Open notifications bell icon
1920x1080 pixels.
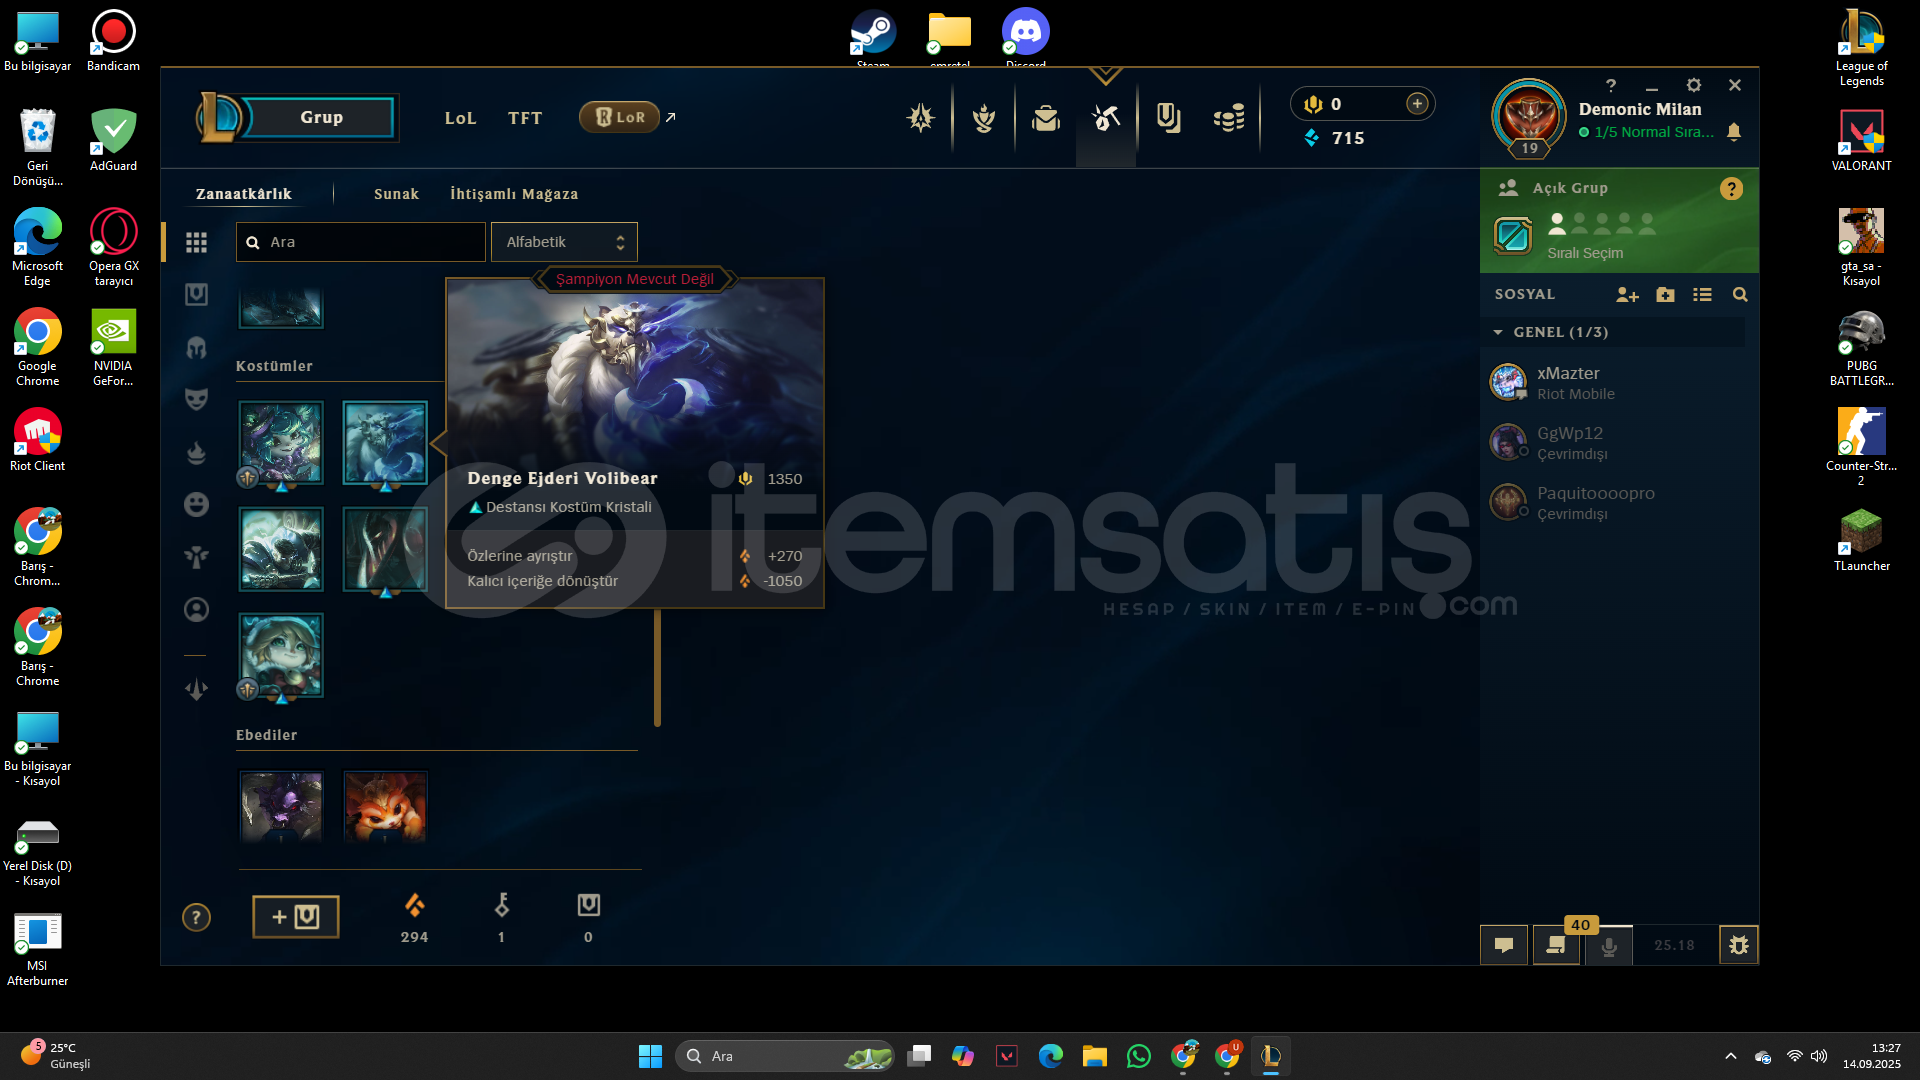pyautogui.click(x=1734, y=132)
